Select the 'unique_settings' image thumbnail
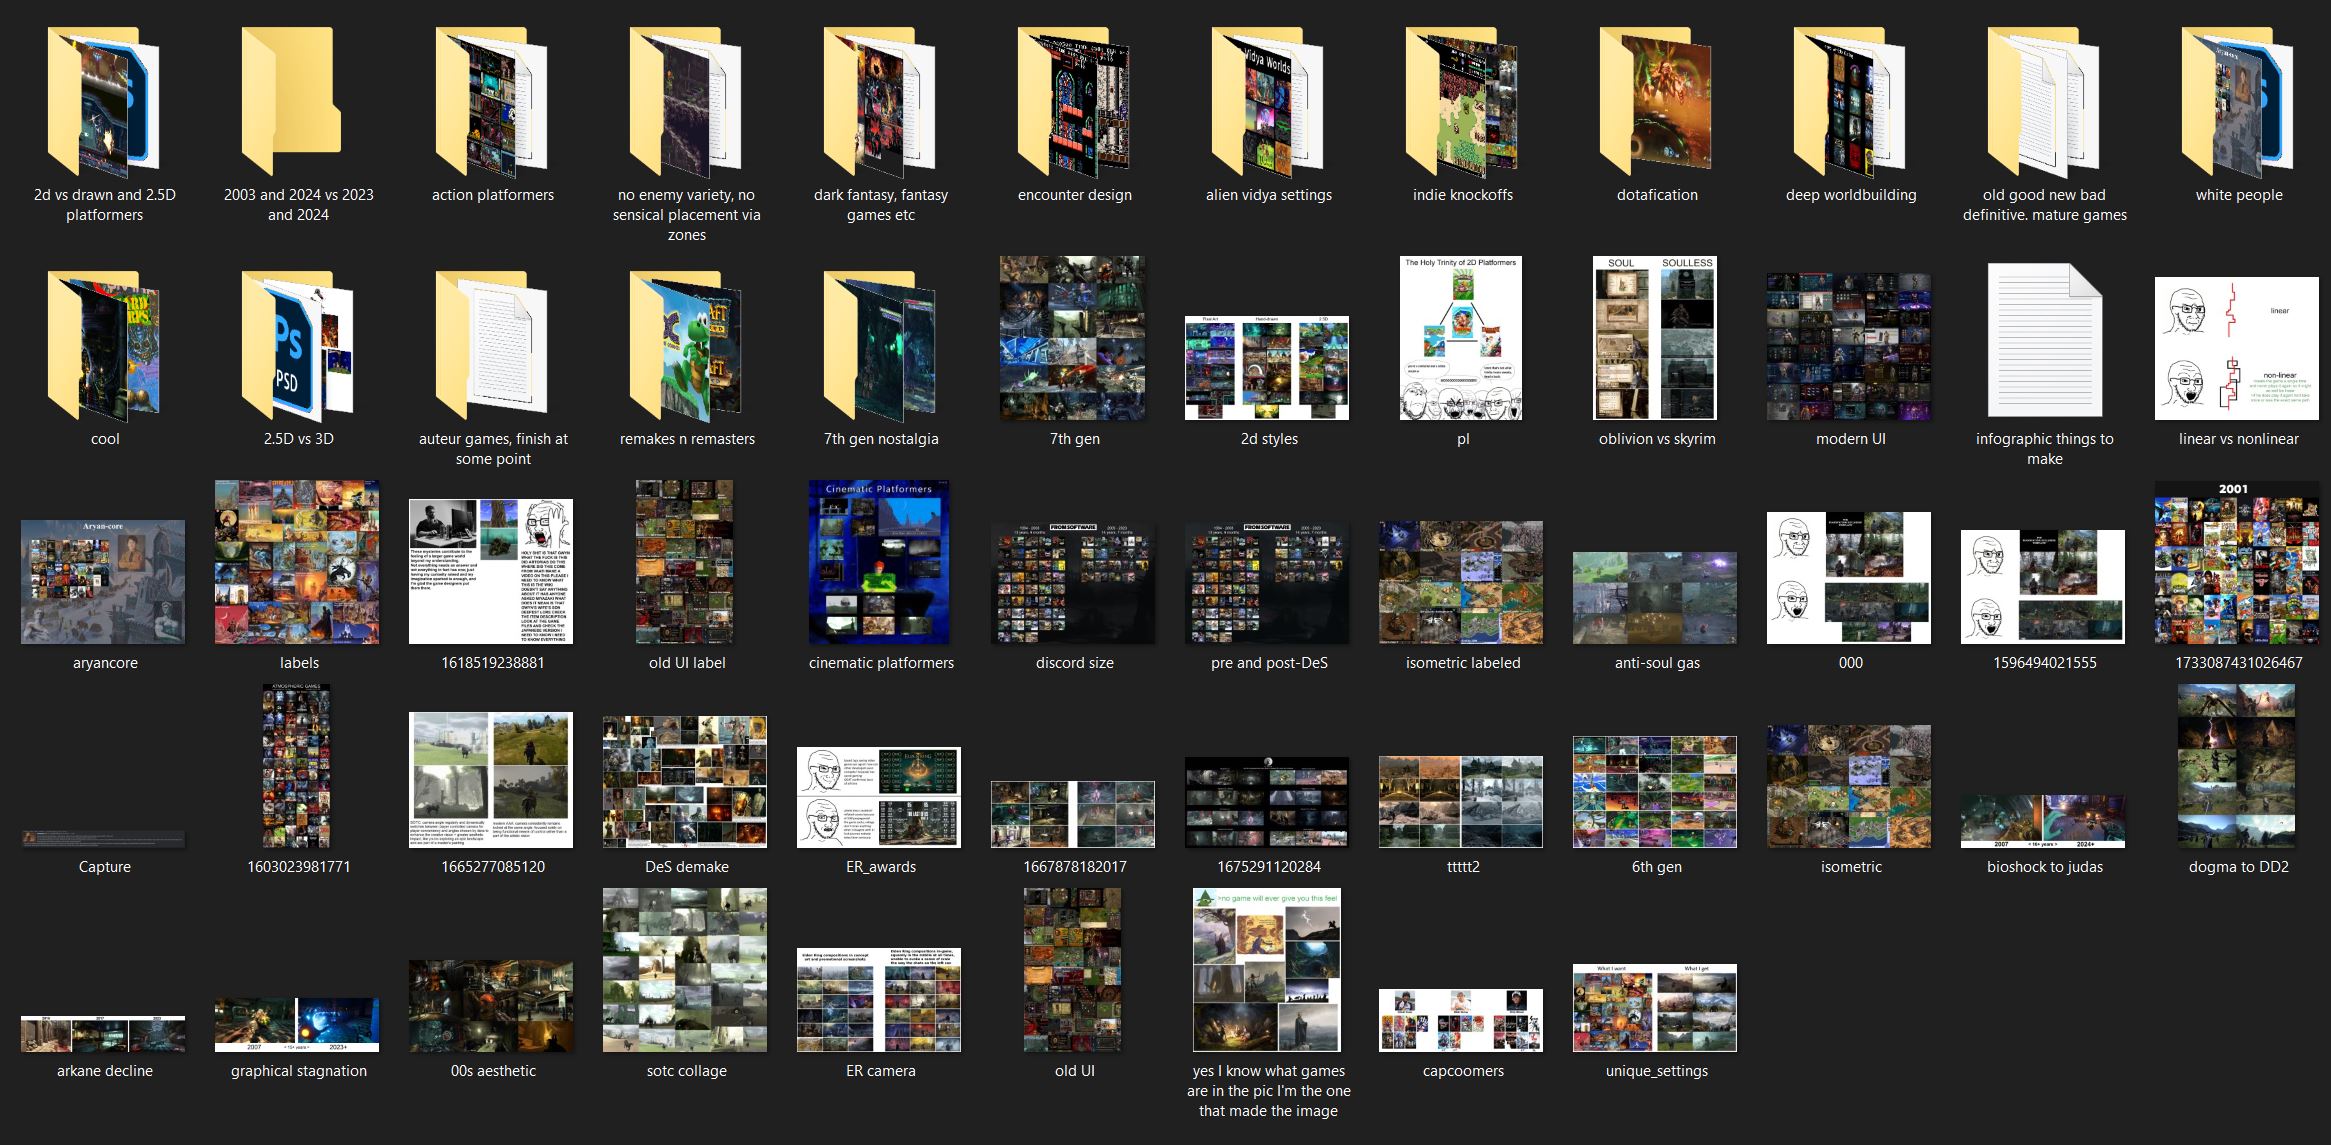This screenshot has height=1145, width=2331. pyautogui.click(x=1655, y=1008)
